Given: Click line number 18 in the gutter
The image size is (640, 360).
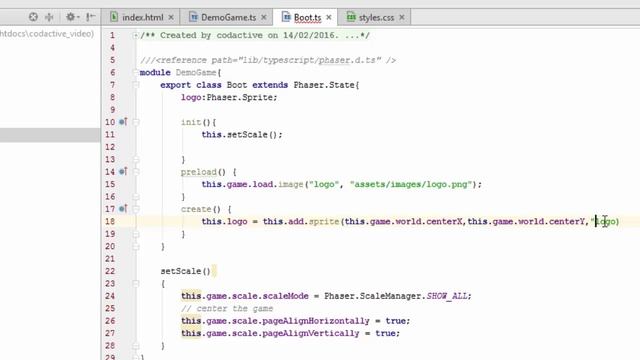Looking at the screenshot, I should (x=110, y=221).
